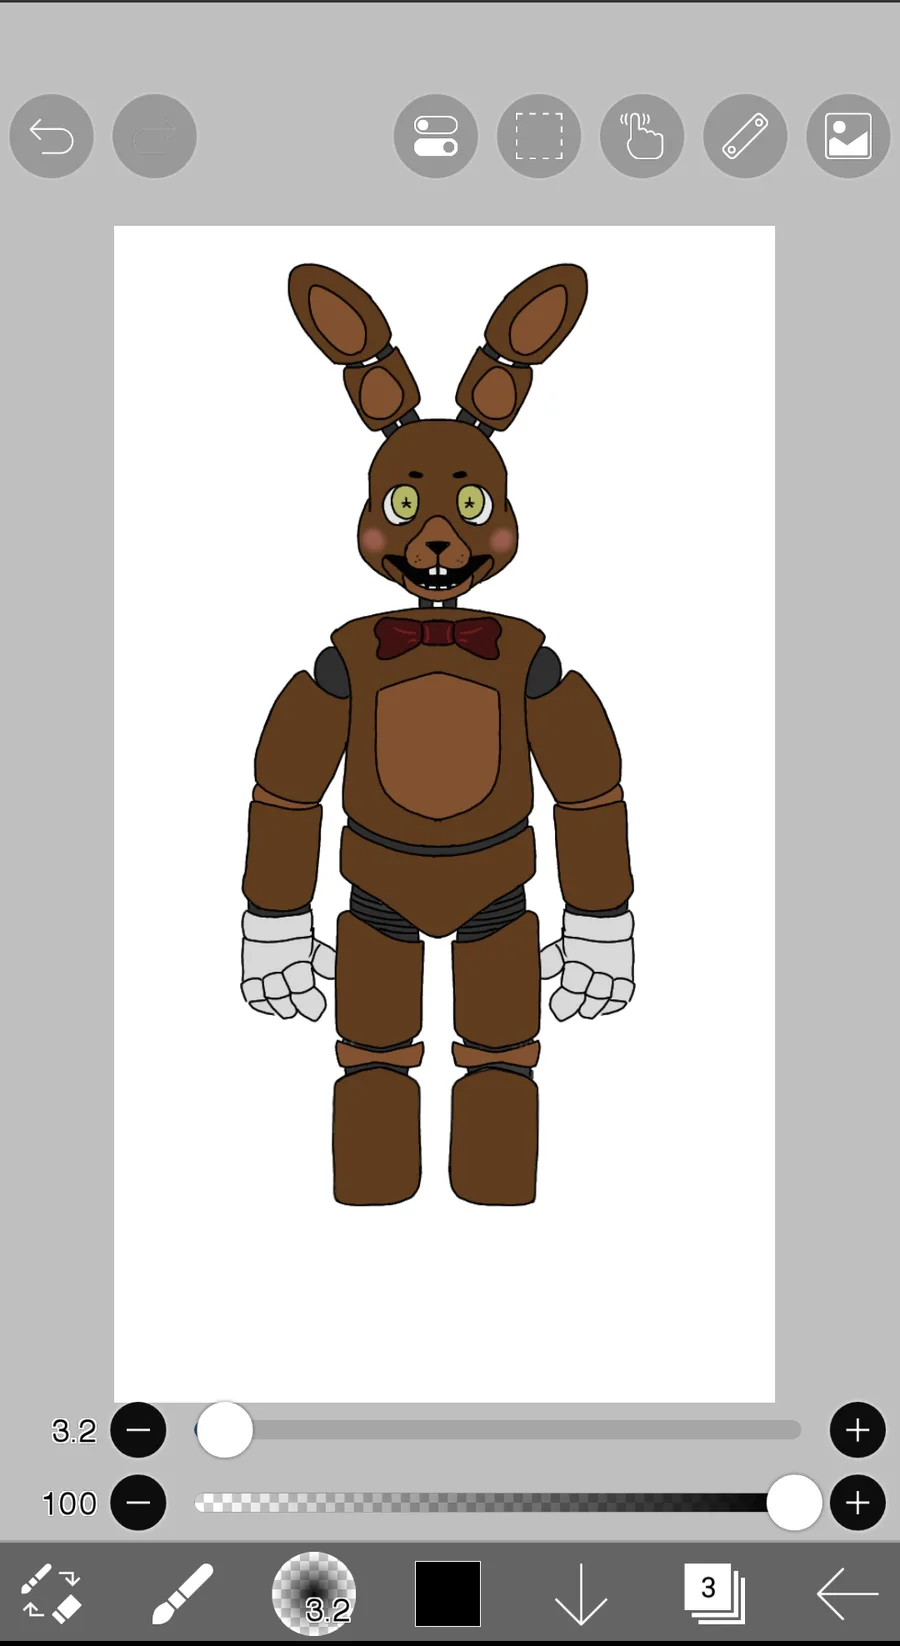Image resolution: width=900 pixels, height=1646 pixels.
Task: Open the dashed-rectangle selection tool
Action: (x=539, y=136)
